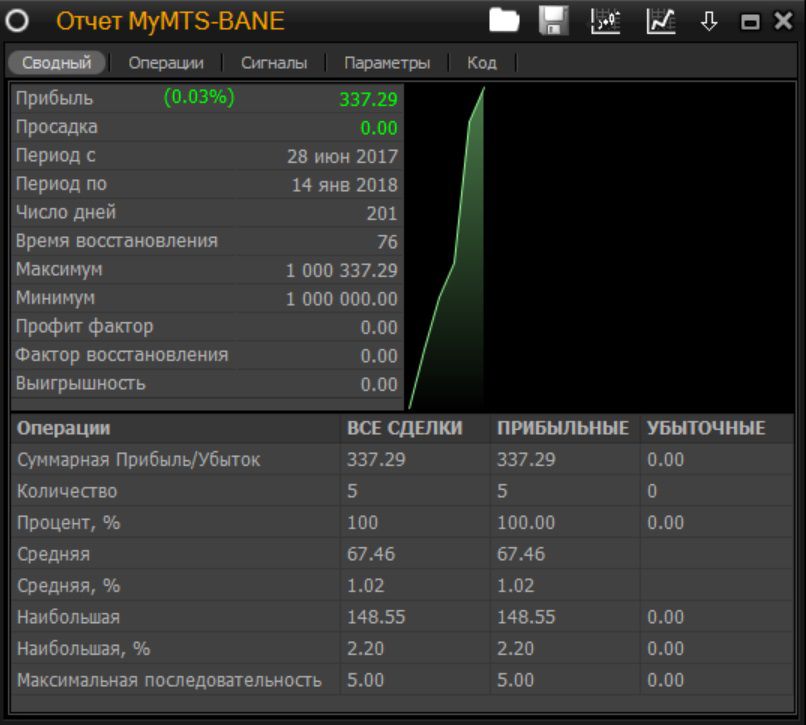The height and width of the screenshot is (725, 806).
Task: Click the trades-on-chart icon
Action: pos(606,21)
